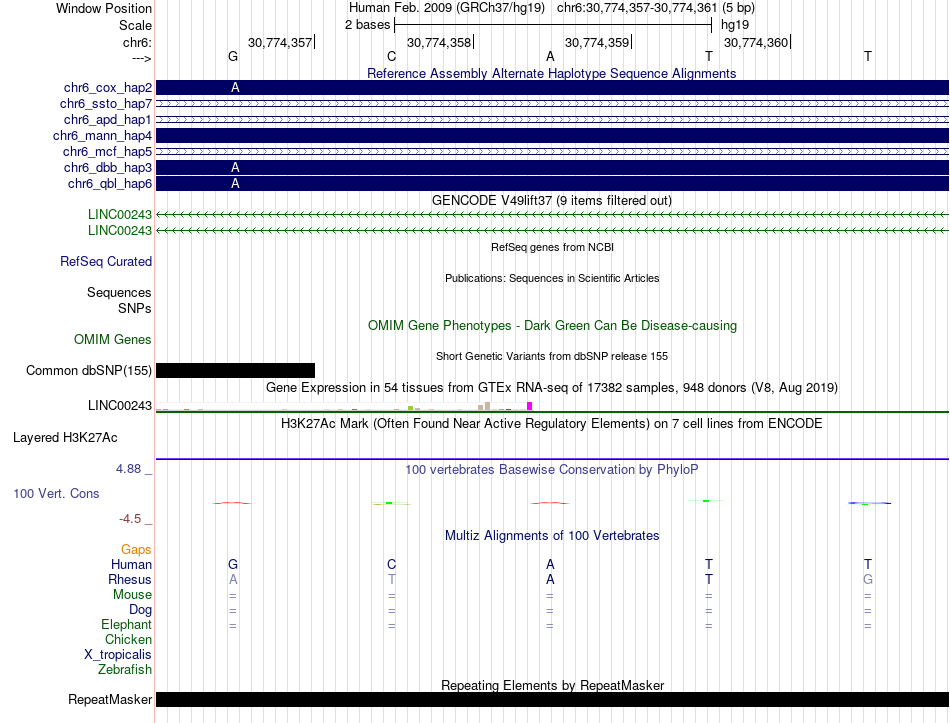
Task: Click Rhesus base G in last column
Action: pos(868,579)
